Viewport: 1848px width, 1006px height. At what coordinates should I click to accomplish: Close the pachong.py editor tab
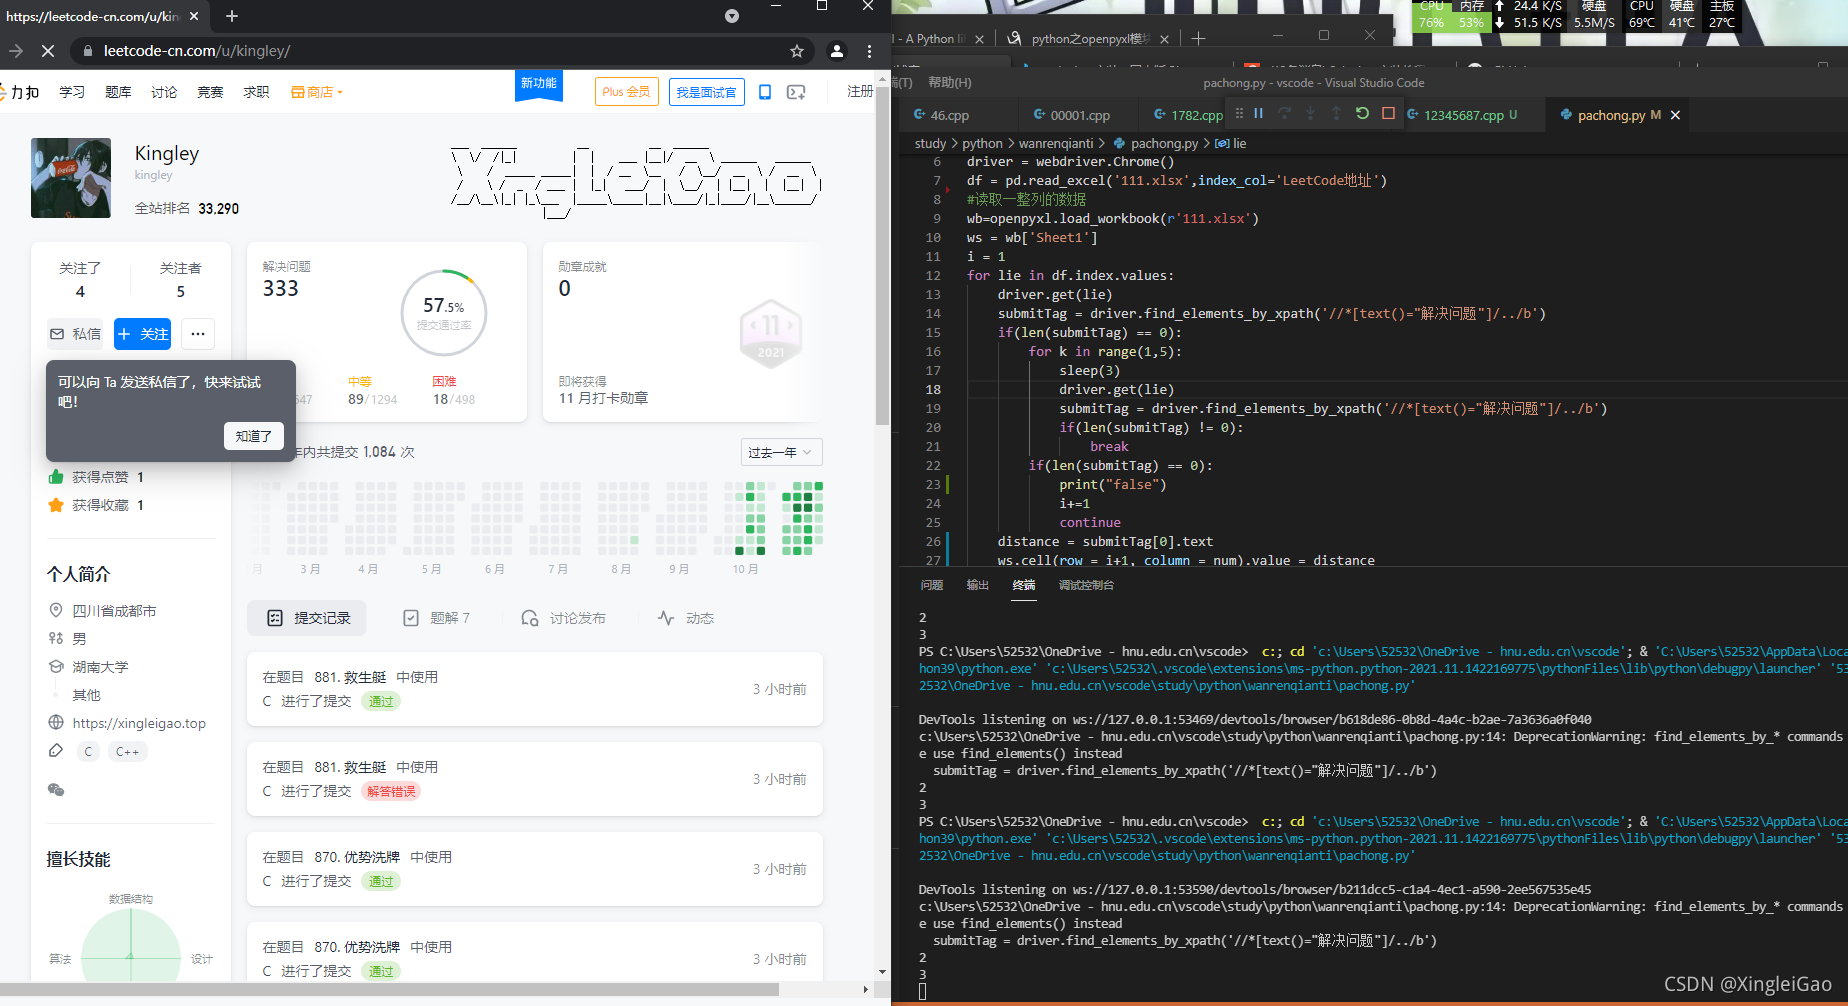tap(1675, 115)
